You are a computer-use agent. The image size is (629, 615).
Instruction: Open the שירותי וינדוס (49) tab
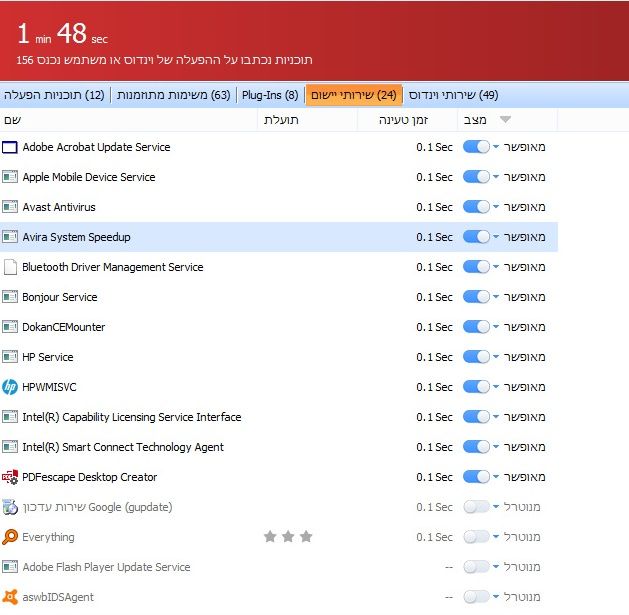coord(454,95)
